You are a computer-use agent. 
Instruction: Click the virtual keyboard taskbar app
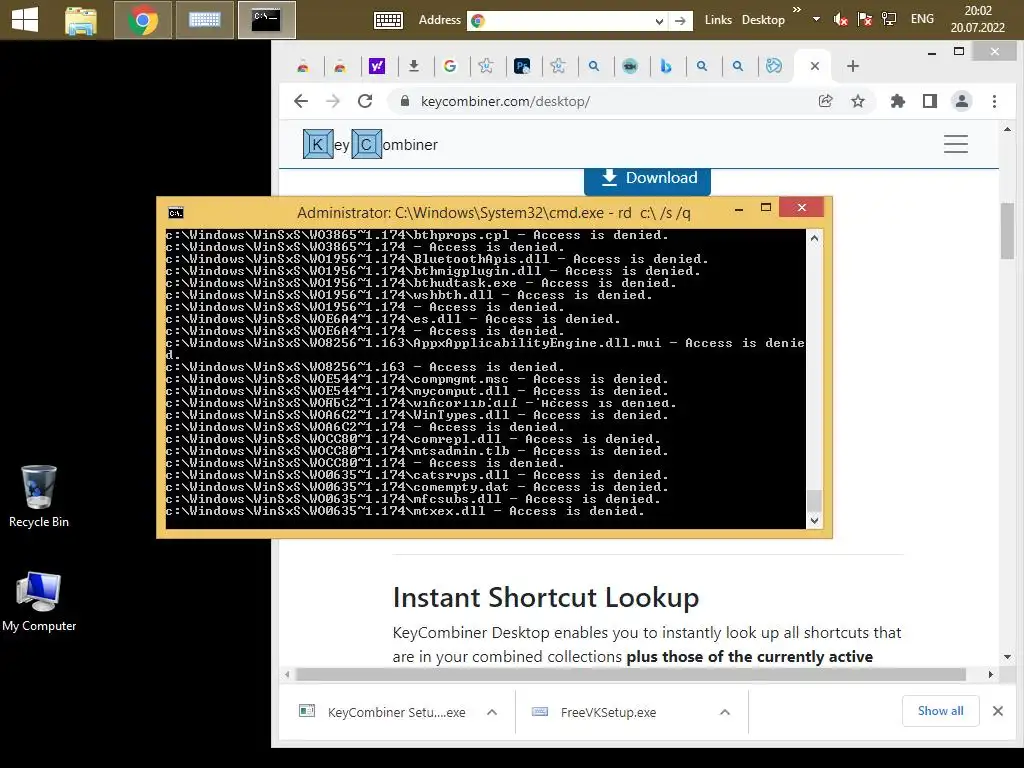click(x=204, y=20)
